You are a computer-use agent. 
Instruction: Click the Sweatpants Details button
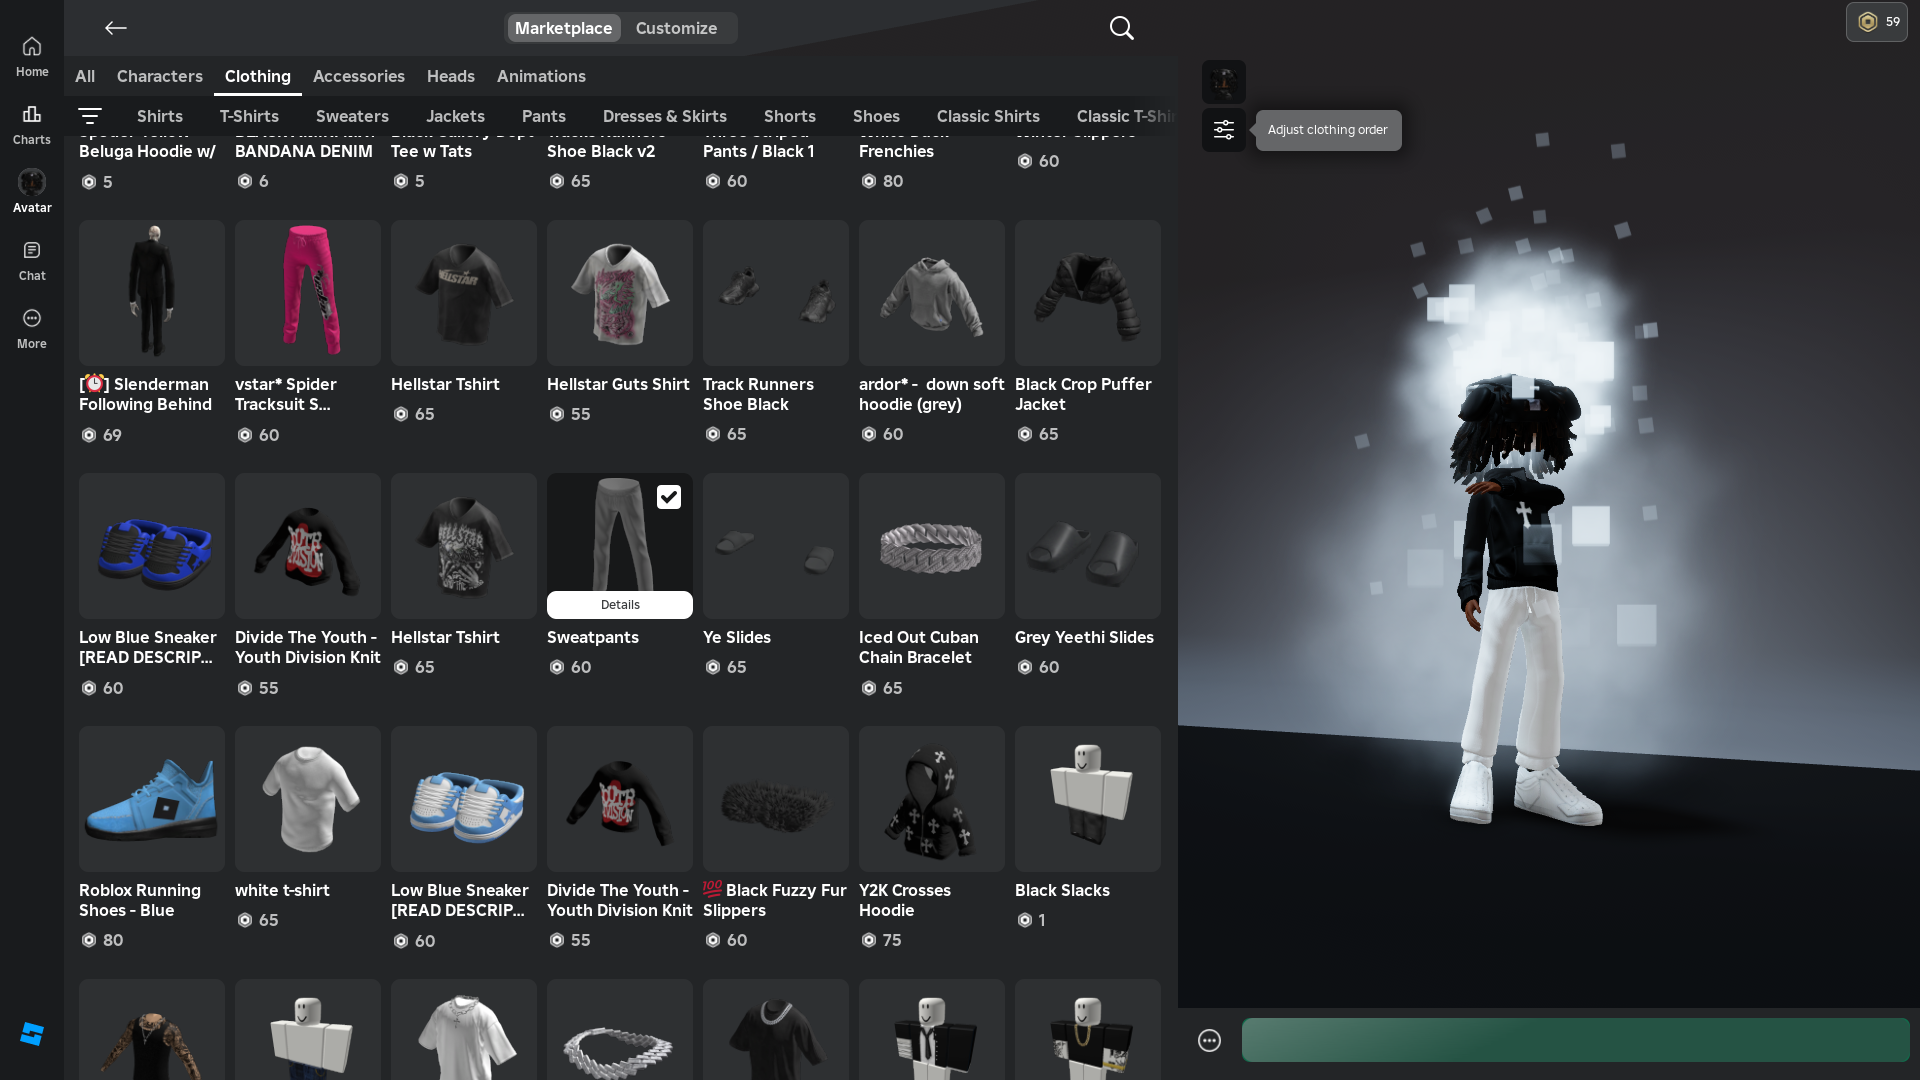pos(619,605)
